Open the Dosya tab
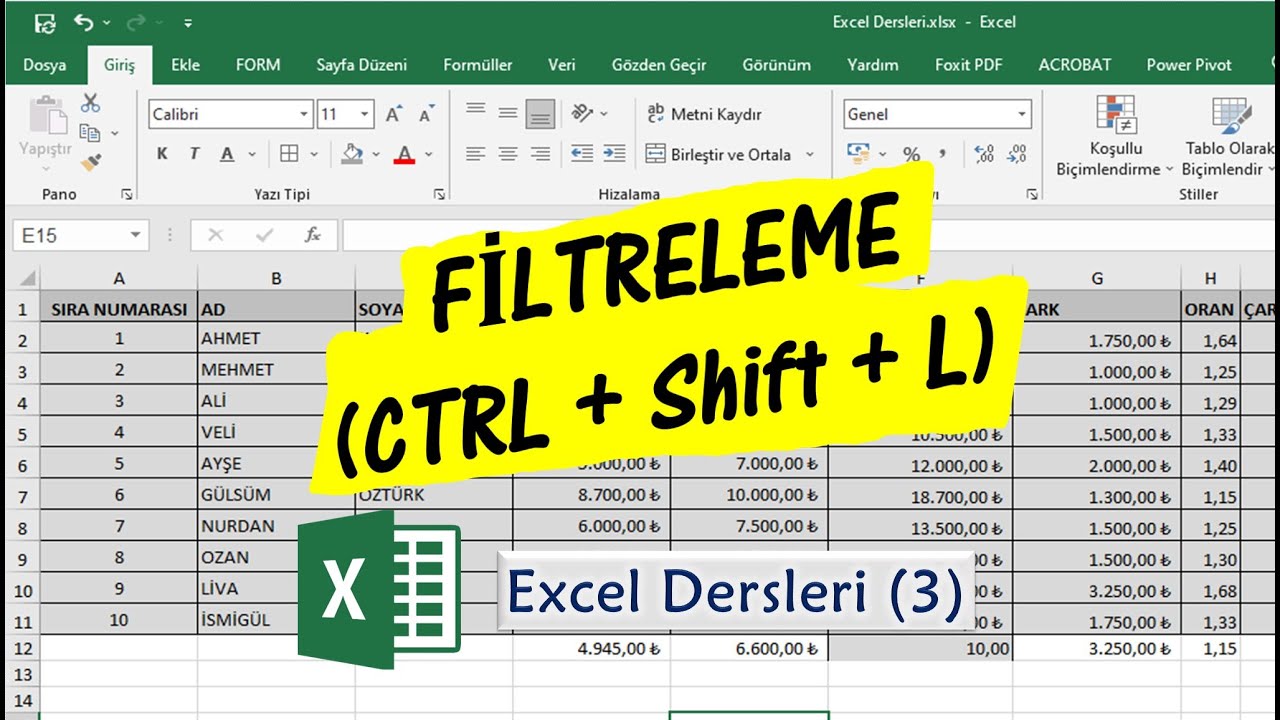1280x720 pixels. click(x=45, y=65)
